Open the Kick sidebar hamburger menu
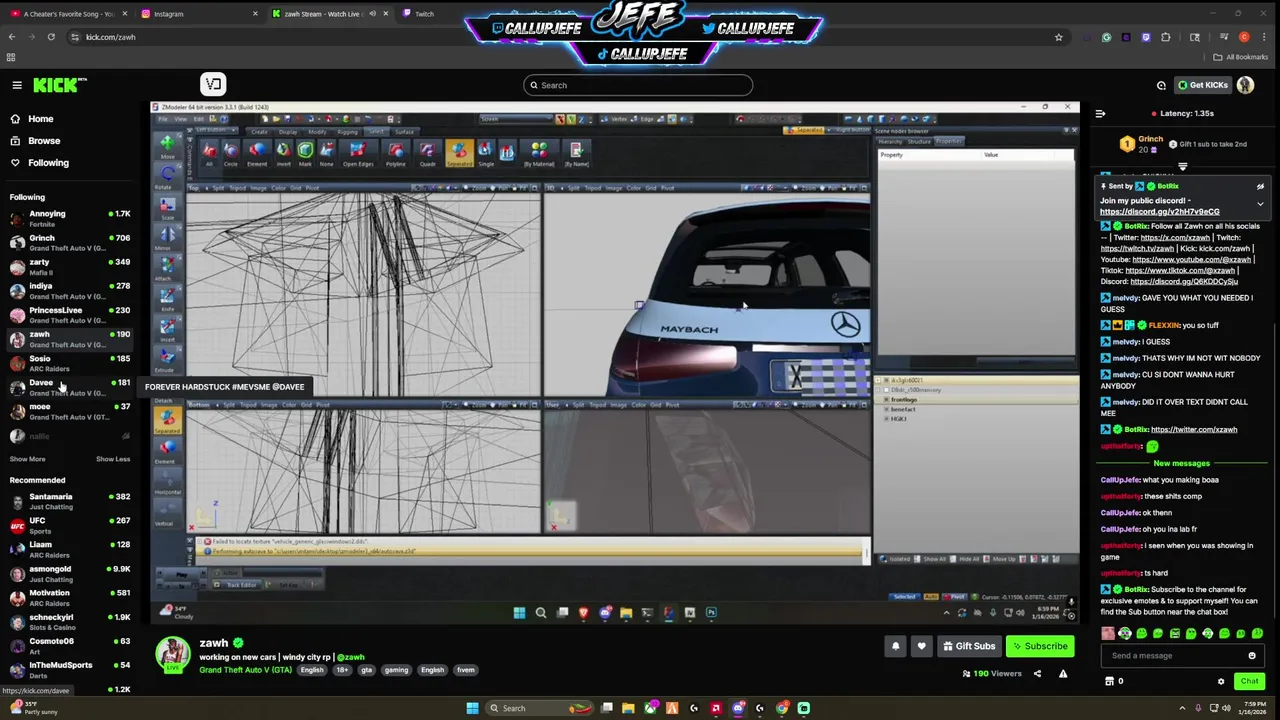The image size is (1280, 720). click(x=17, y=85)
